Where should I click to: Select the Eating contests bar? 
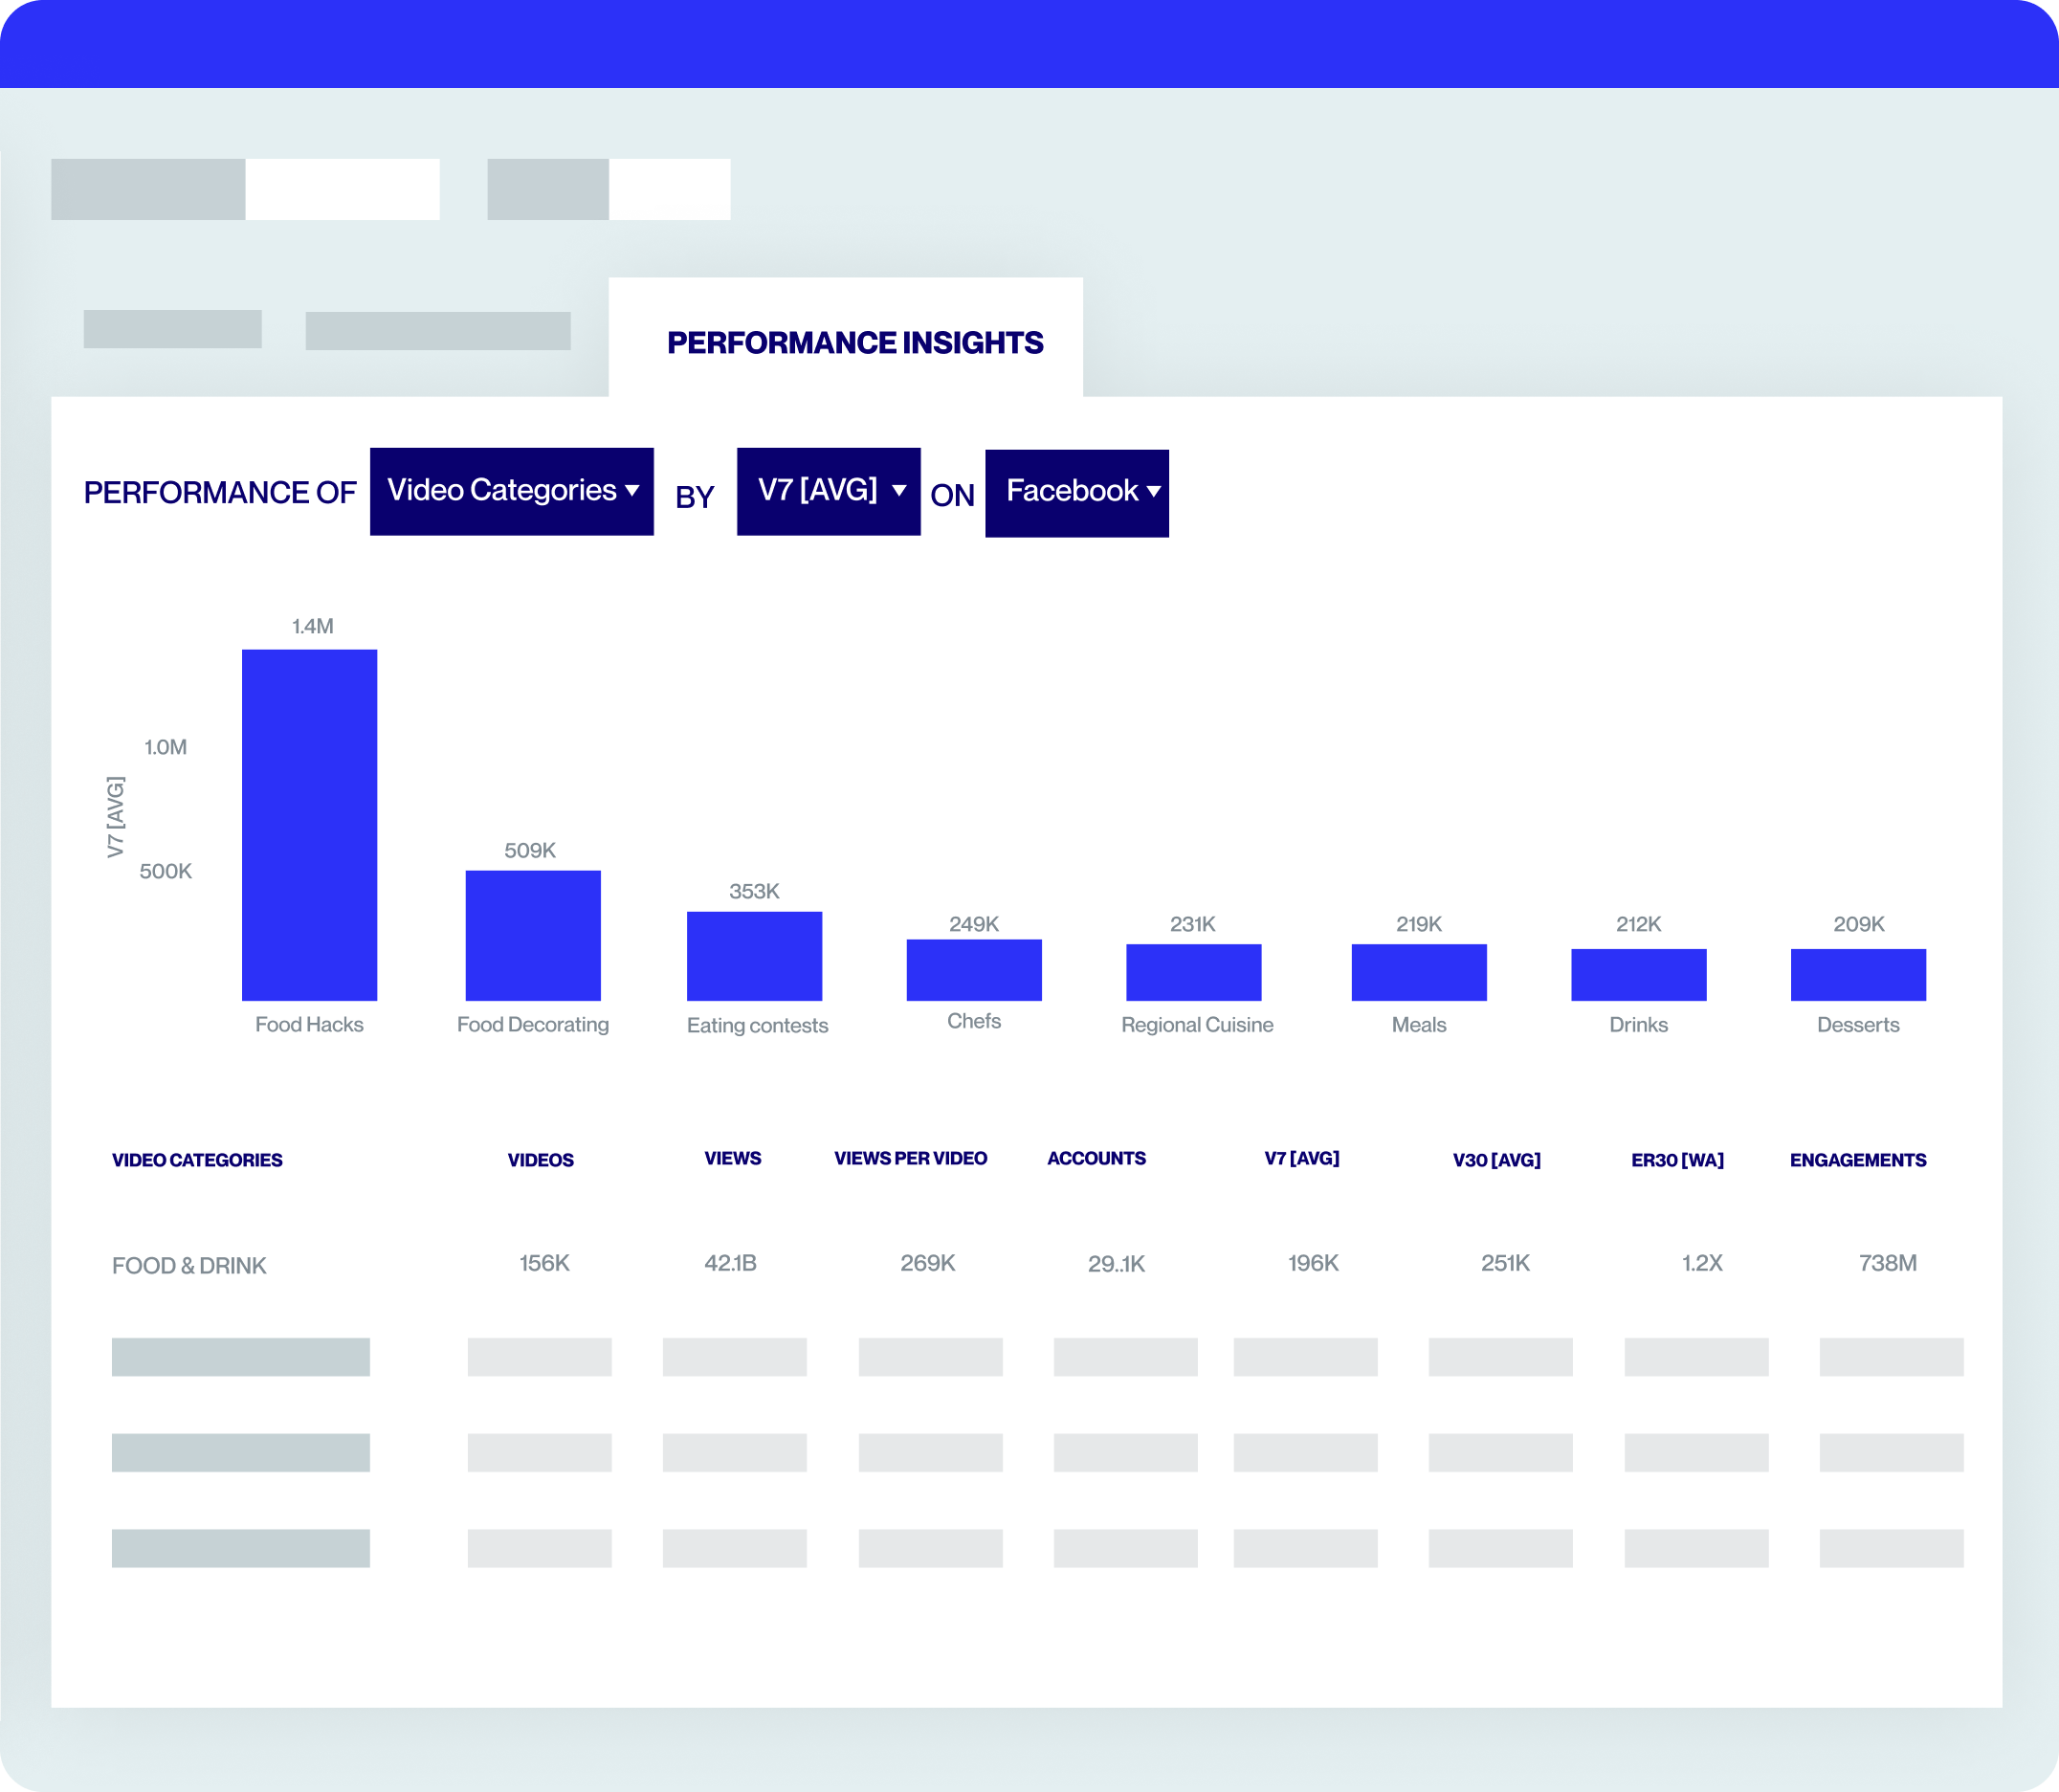[754, 956]
